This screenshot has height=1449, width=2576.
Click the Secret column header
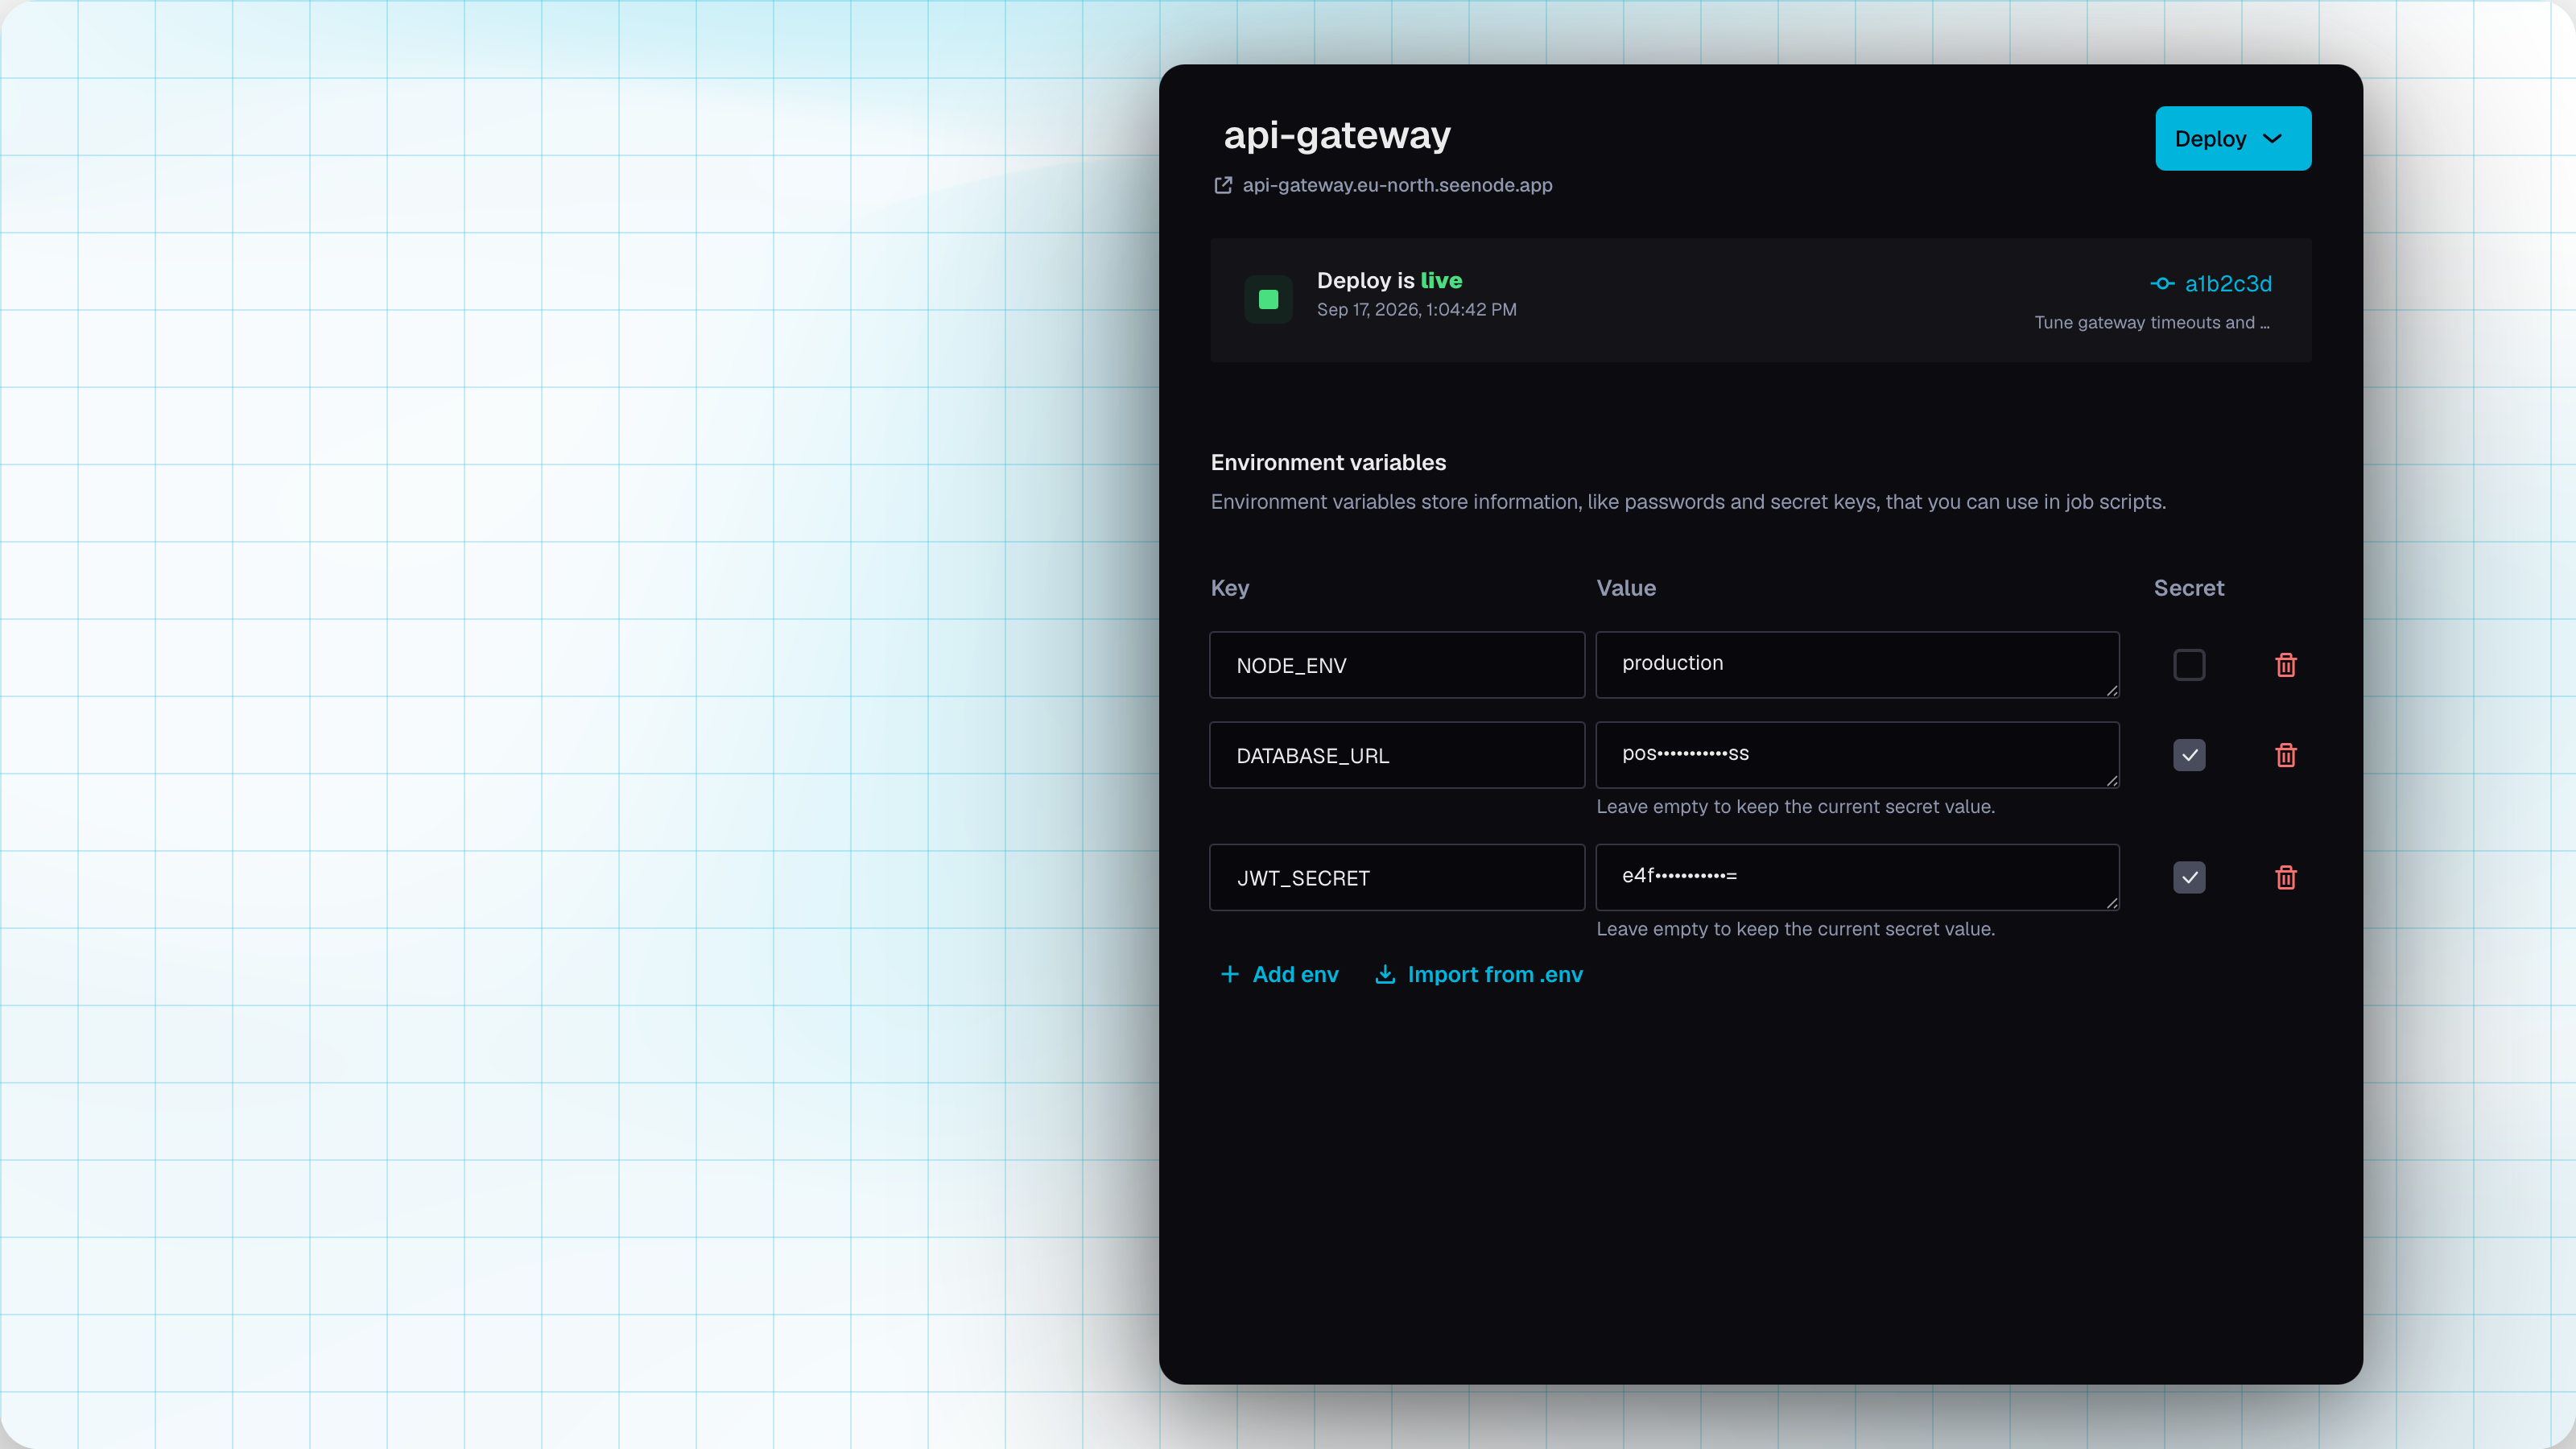click(x=2188, y=588)
